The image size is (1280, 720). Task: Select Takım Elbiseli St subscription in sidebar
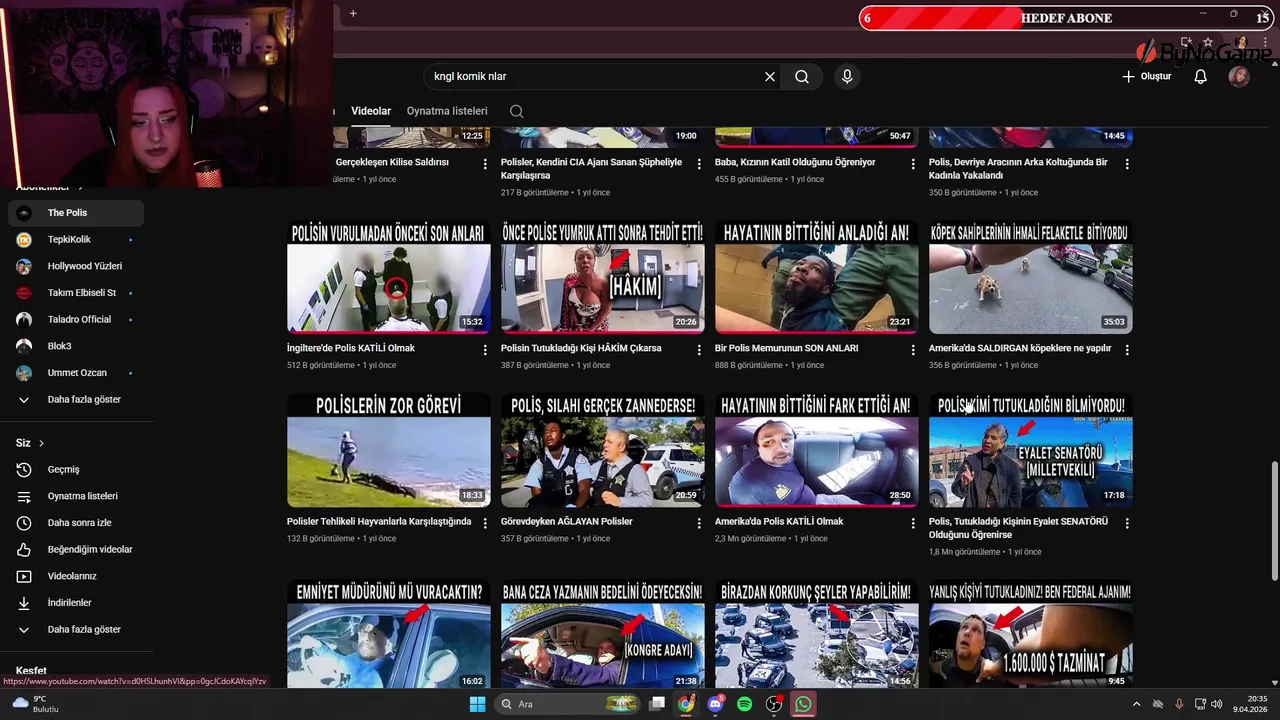click(76, 293)
